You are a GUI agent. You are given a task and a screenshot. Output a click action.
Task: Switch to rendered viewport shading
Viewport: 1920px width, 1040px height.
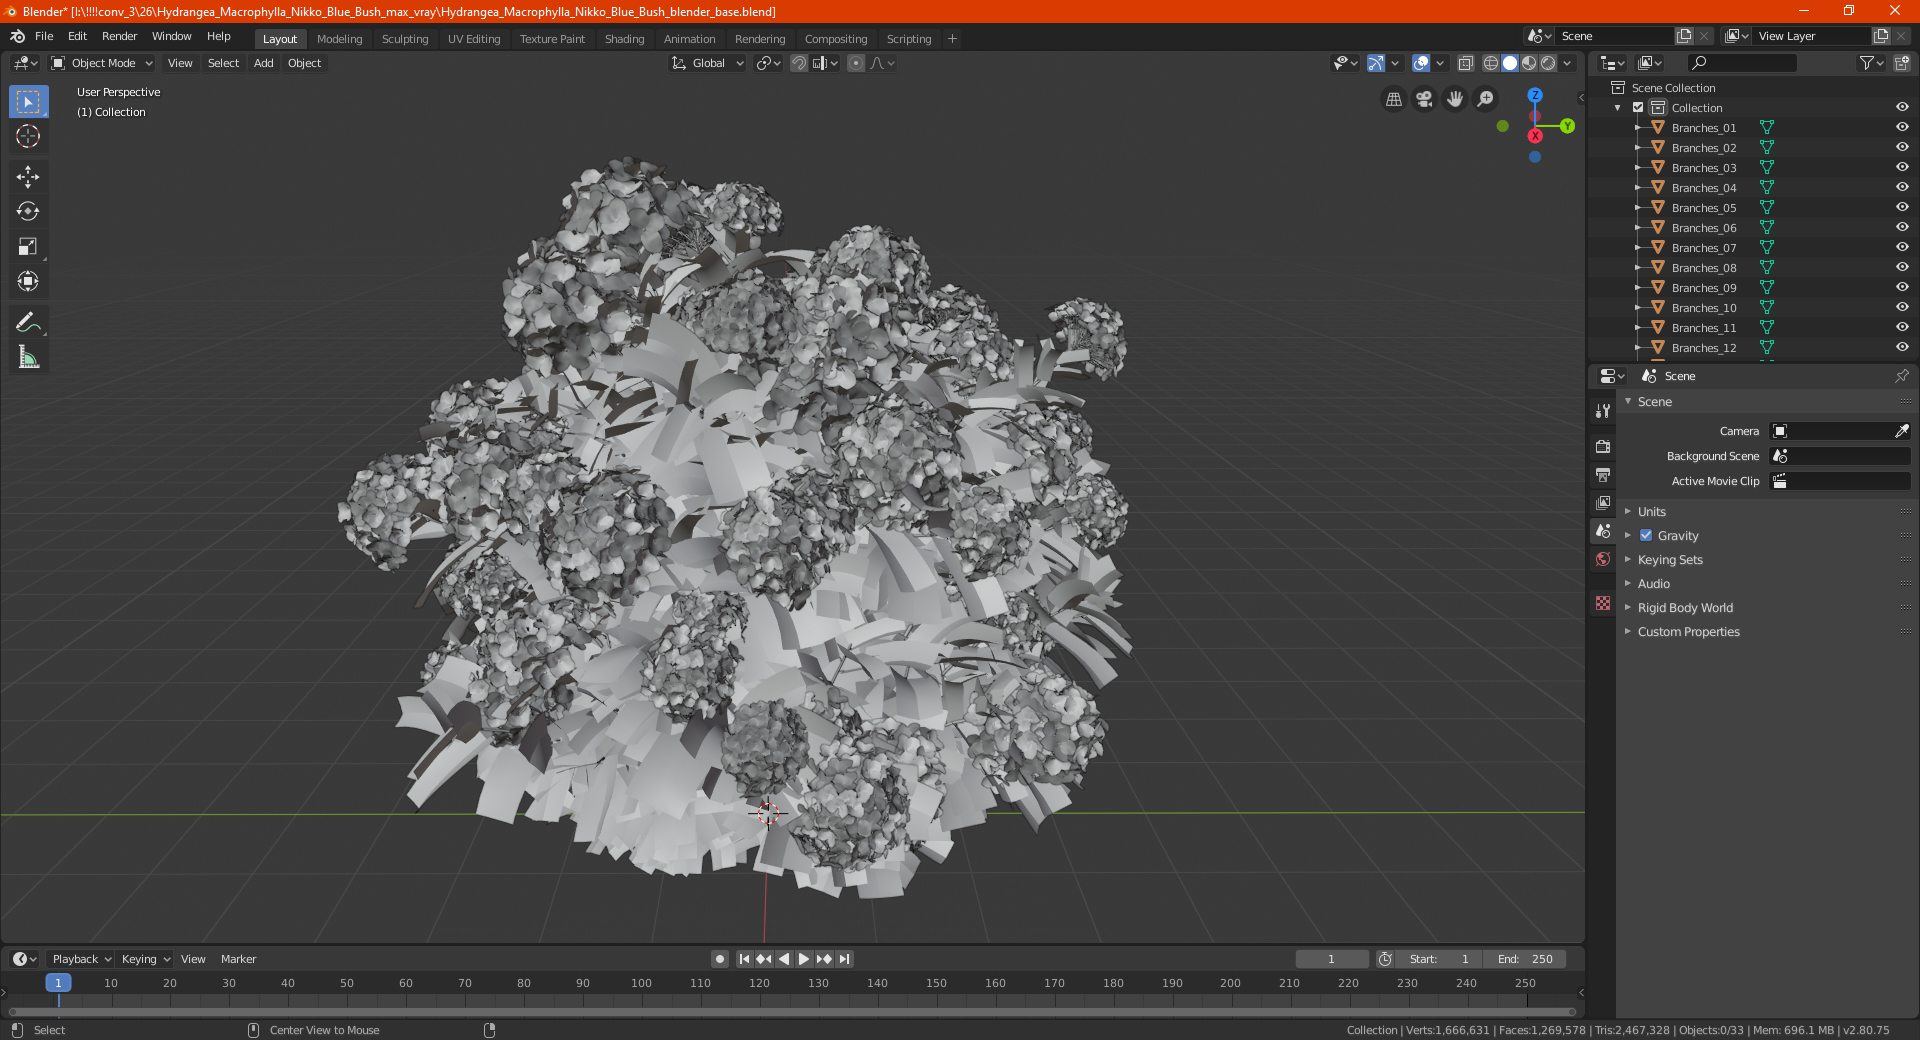click(x=1548, y=63)
